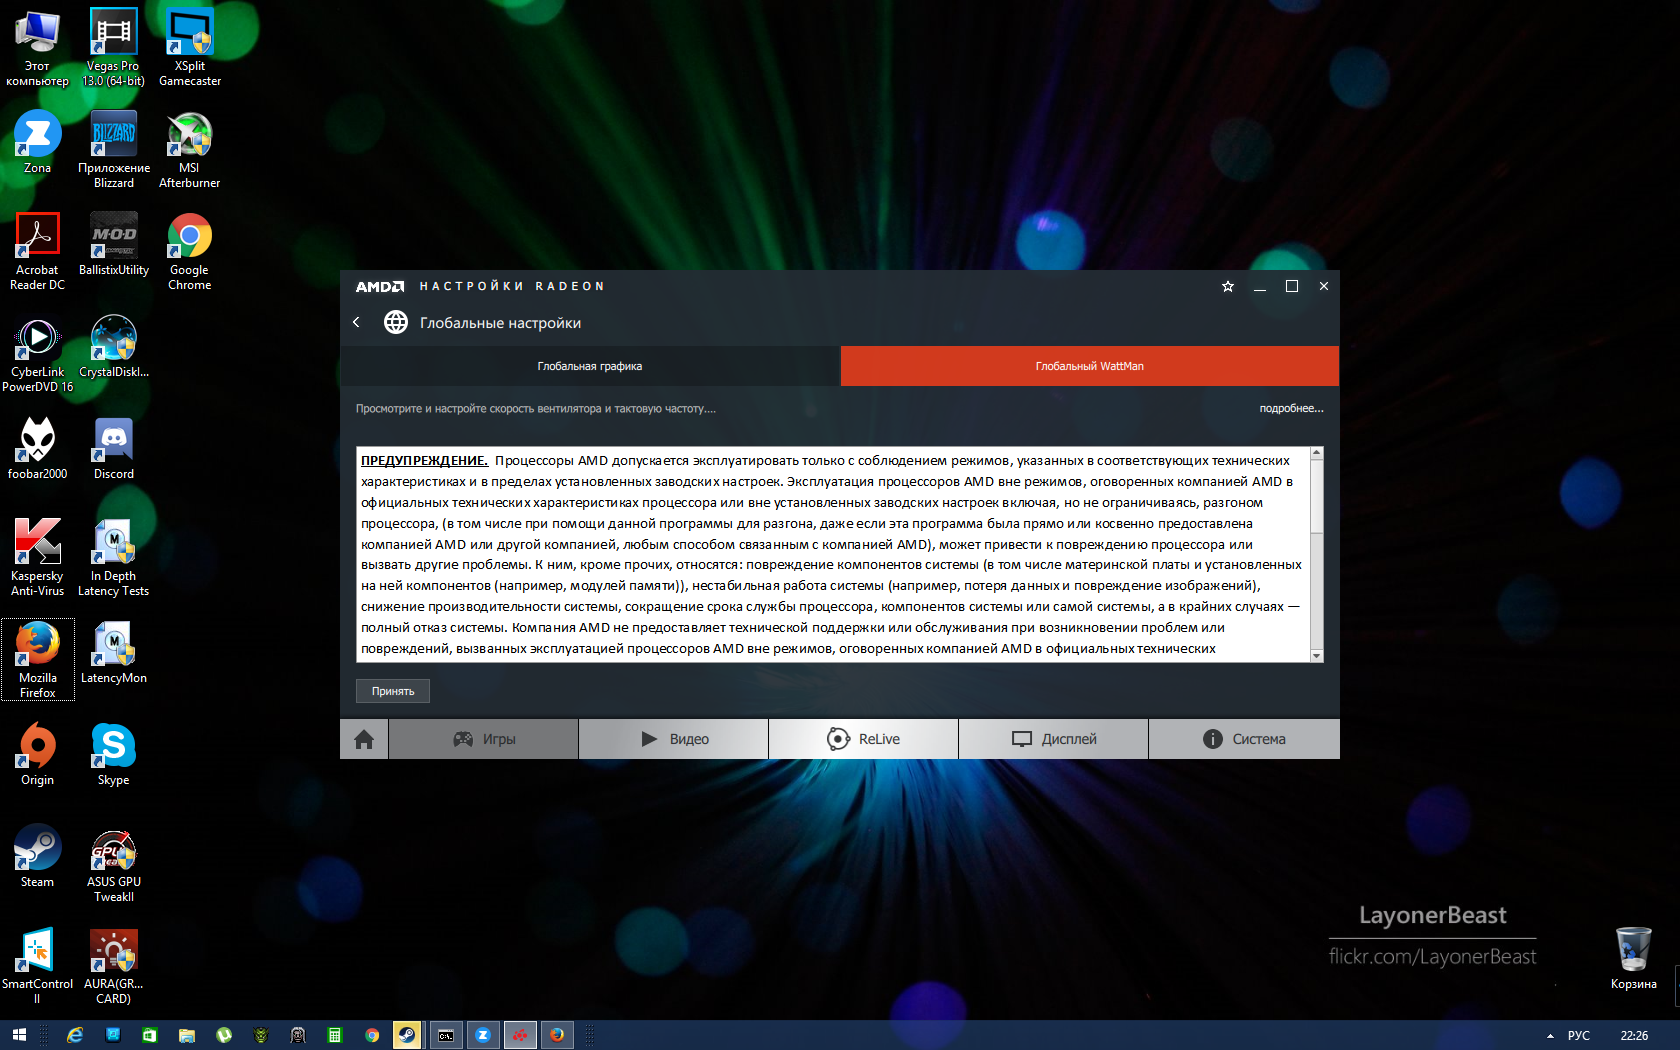Select the Discord desktop icon
Image resolution: width=1680 pixels, height=1050 pixels.
tap(114, 449)
